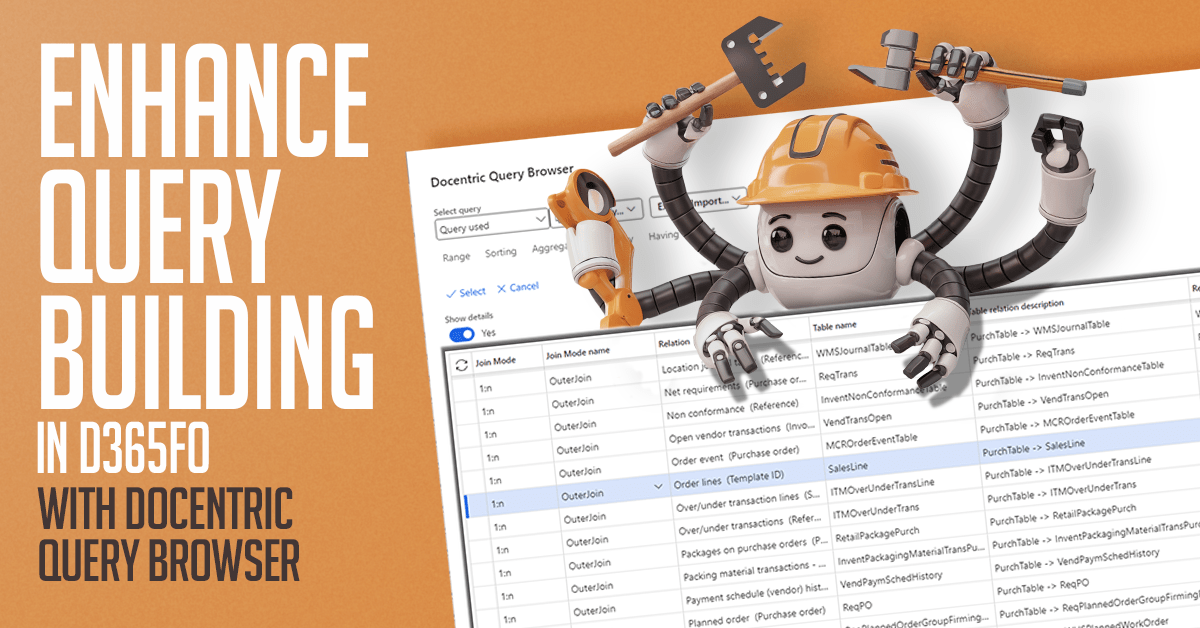The width and height of the screenshot is (1200, 628).
Task: Click 'PurchTable -> WMSJournalTable' cell
Action: (1041, 330)
